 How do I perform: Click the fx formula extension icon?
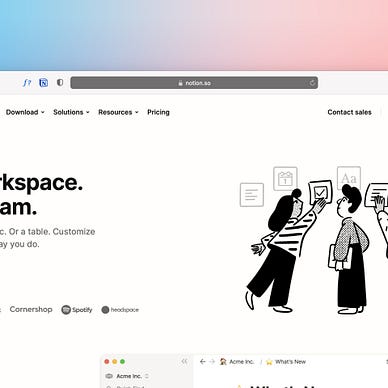pyautogui.click(x=27, y=83)
